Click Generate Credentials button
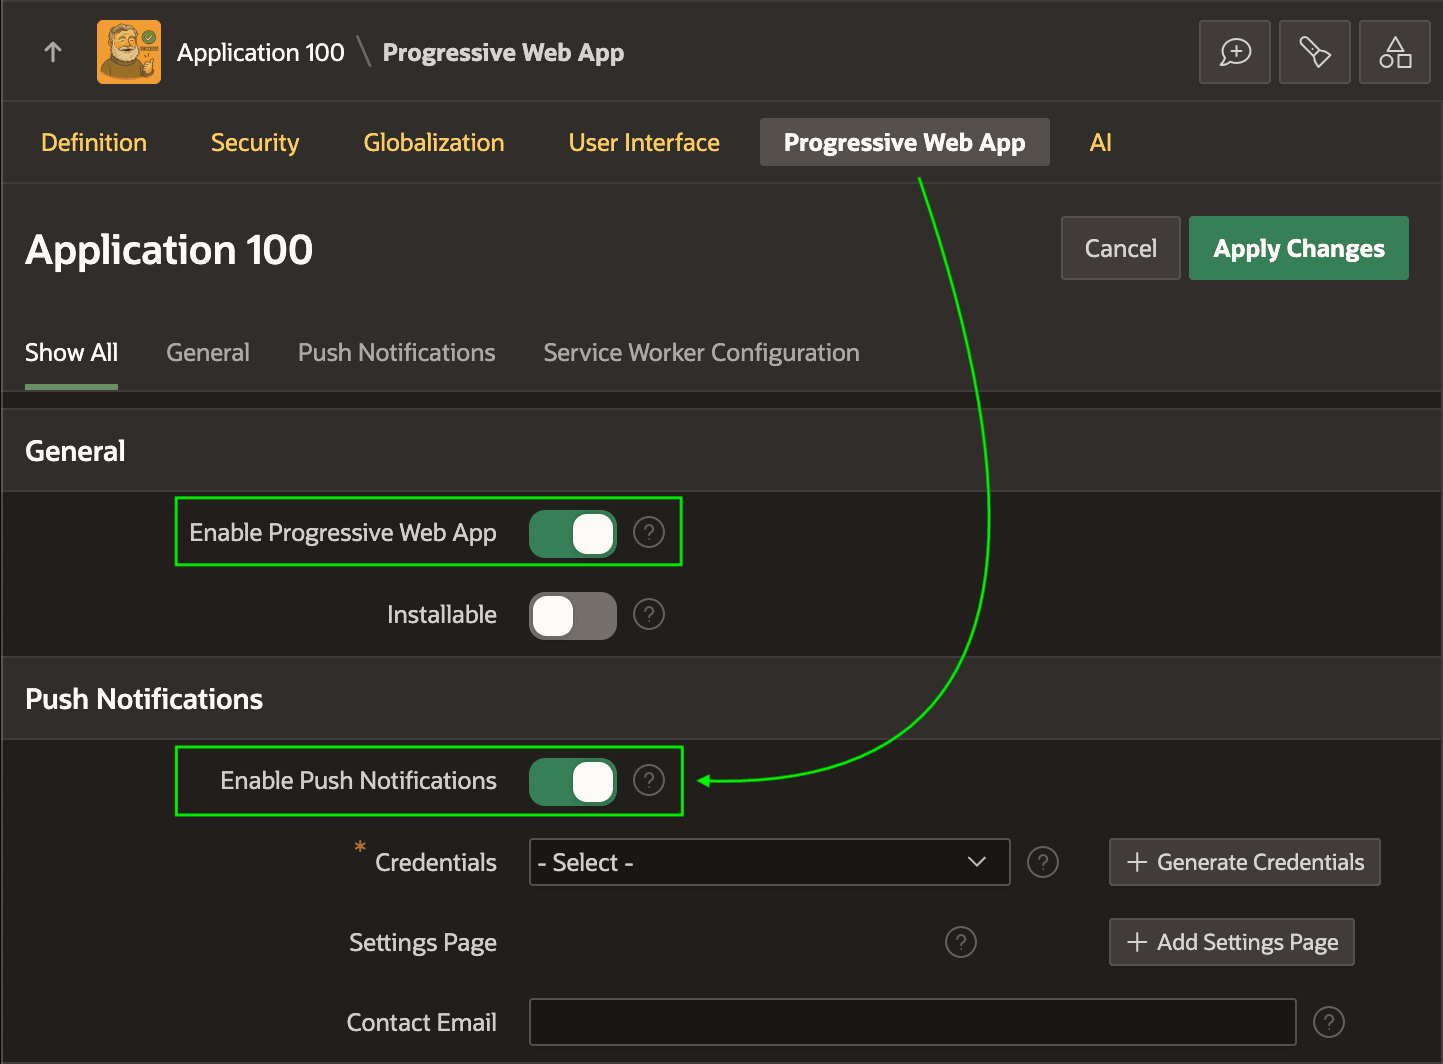This screenshot has width=1443, height=1064. click(x=1245, y=862)
